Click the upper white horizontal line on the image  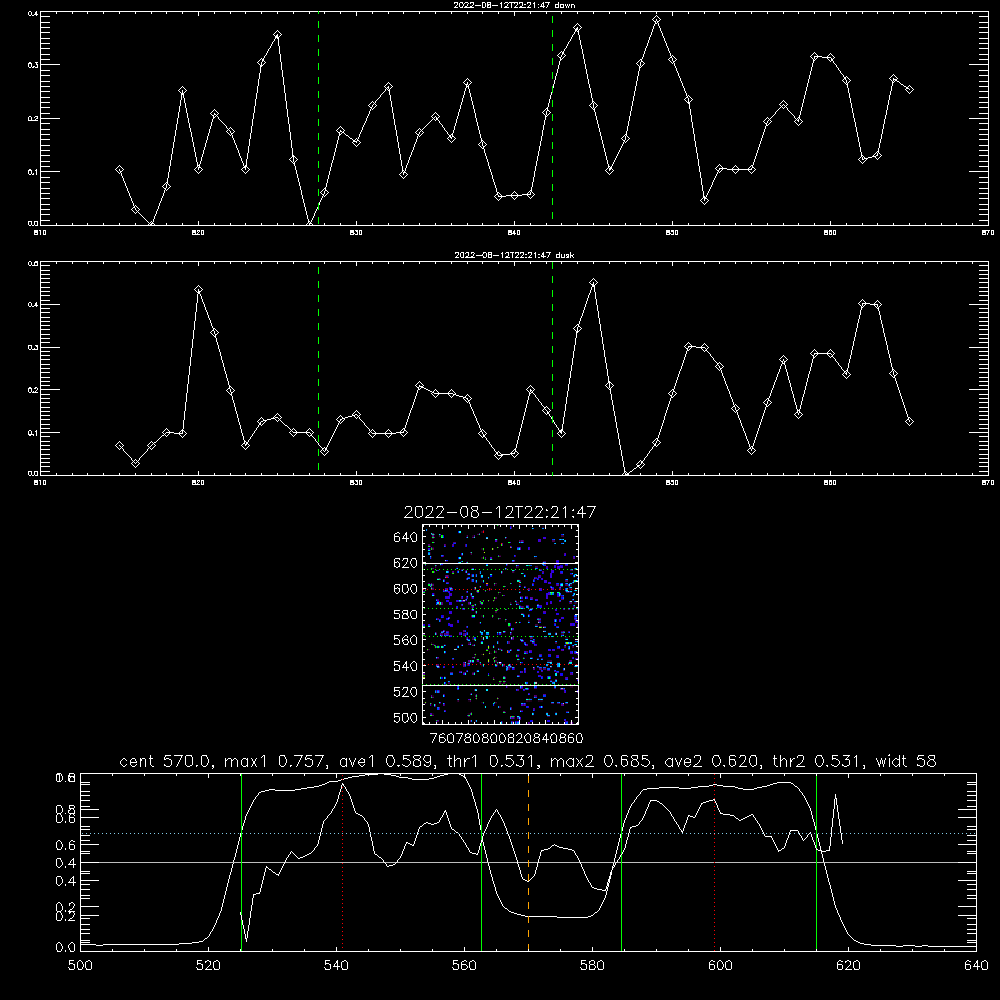pyautogui.click(x=501, y=563)
